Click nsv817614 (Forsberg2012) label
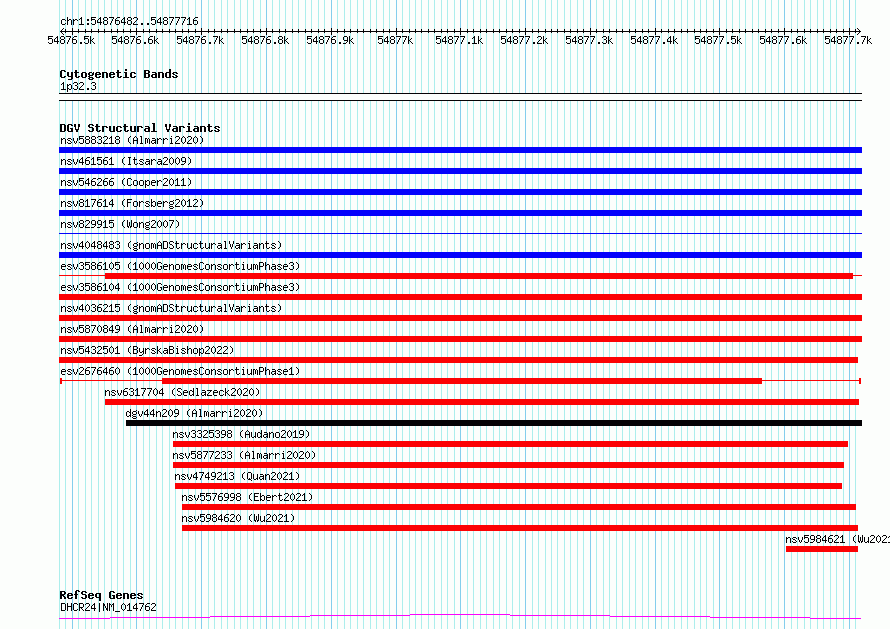The image size is (890, 629). tap(132, 203)
